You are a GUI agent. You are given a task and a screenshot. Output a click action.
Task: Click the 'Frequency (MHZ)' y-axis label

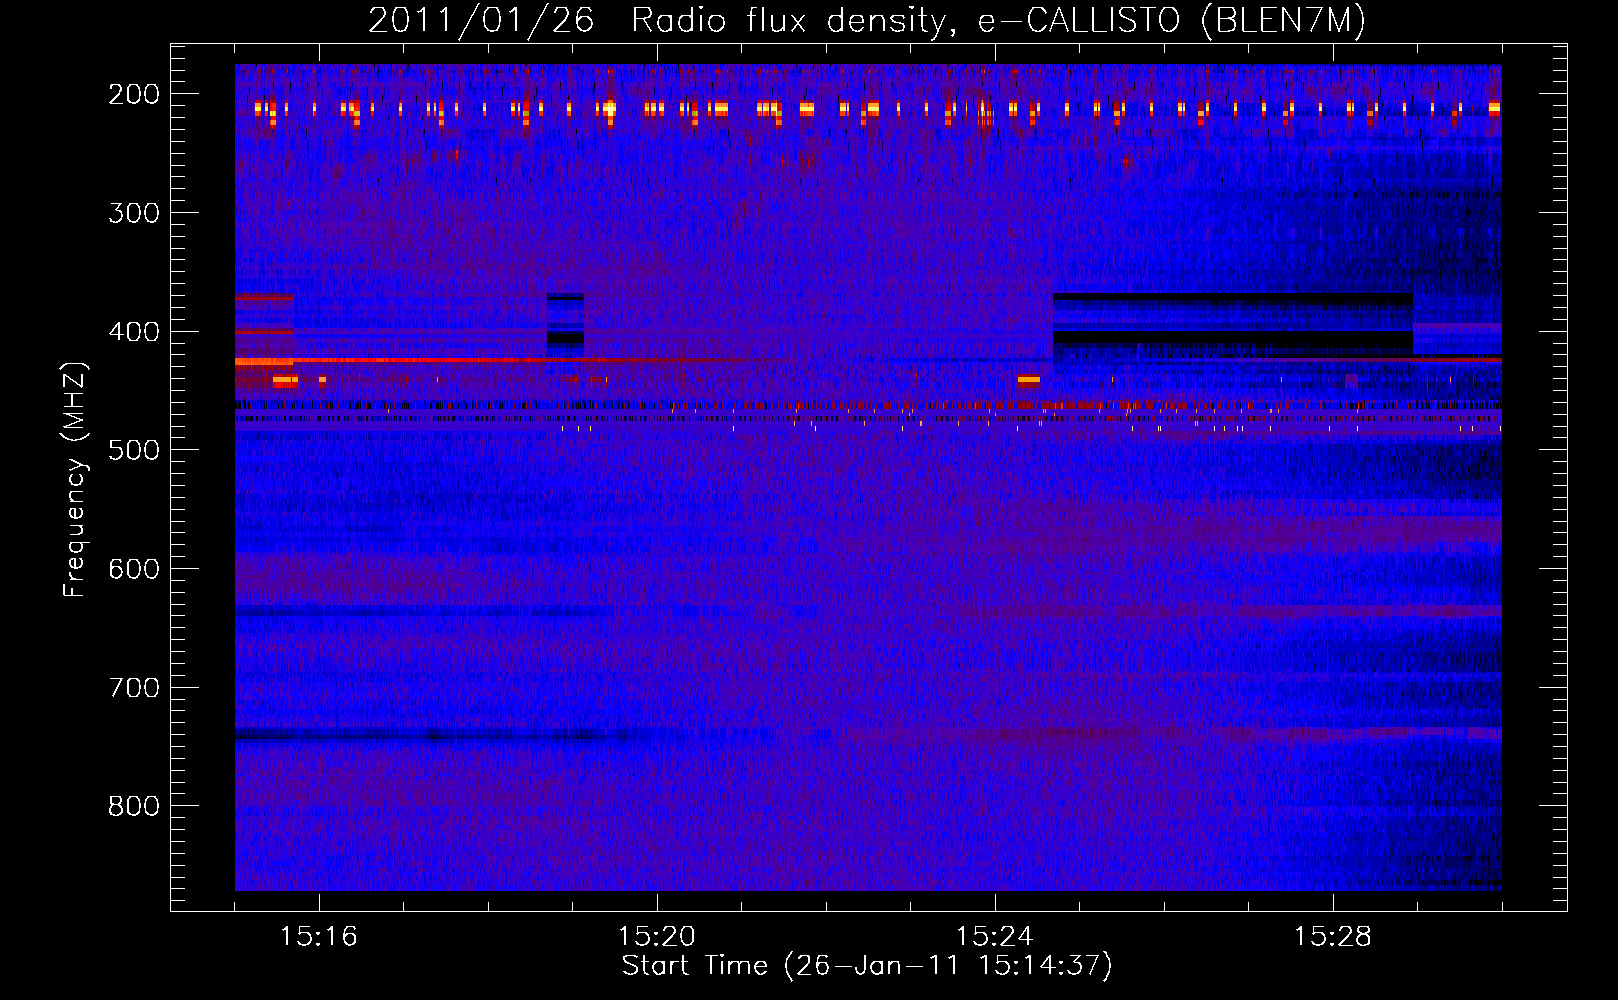(75, 479)
